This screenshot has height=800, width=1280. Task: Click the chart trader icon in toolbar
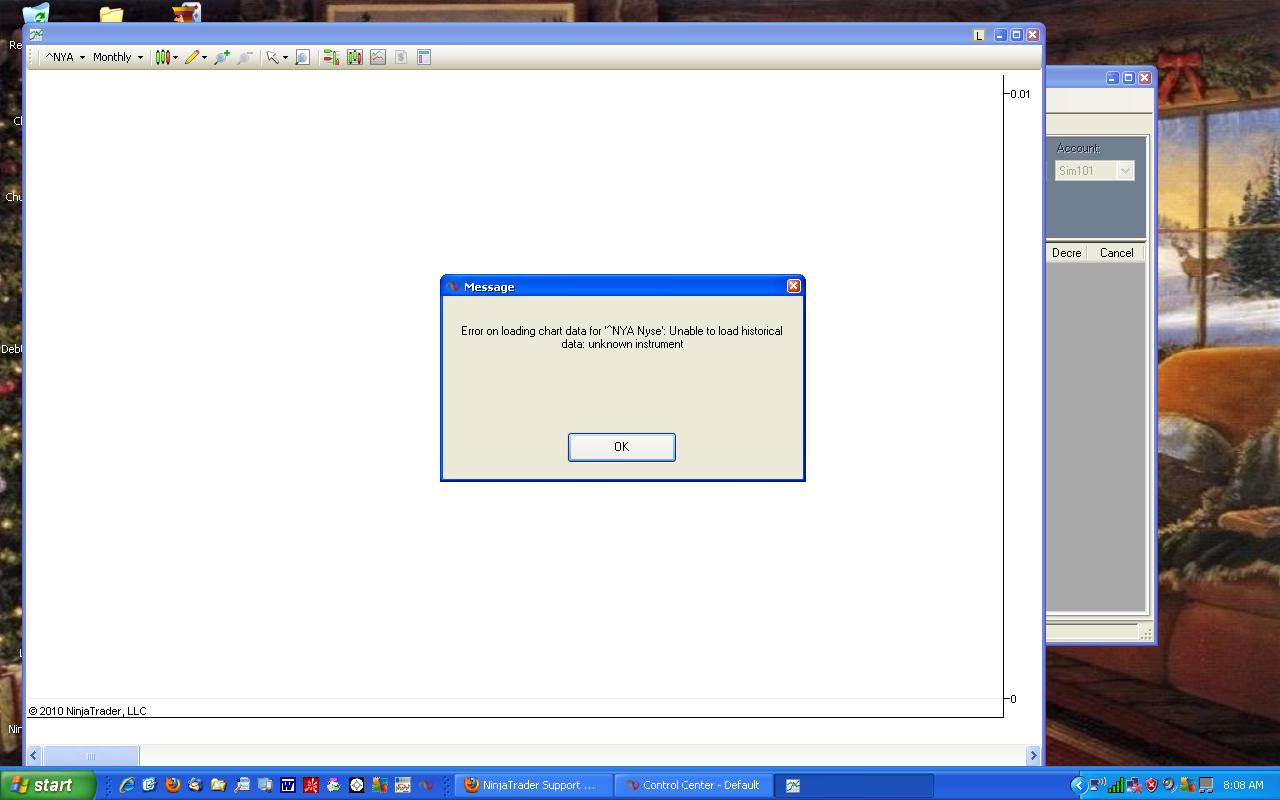[x=331, y=58]
